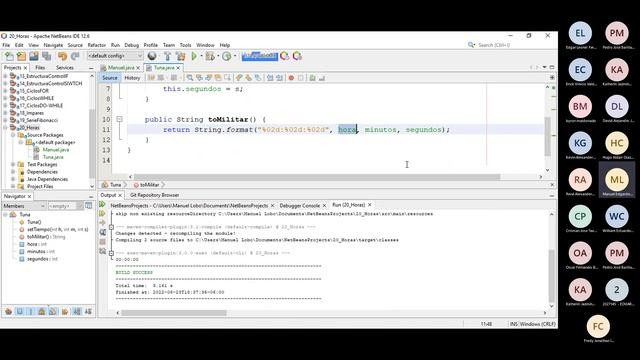Select Tuna.java in the project tree
Viewport: 640px width, 360px height.
point(53,157)
